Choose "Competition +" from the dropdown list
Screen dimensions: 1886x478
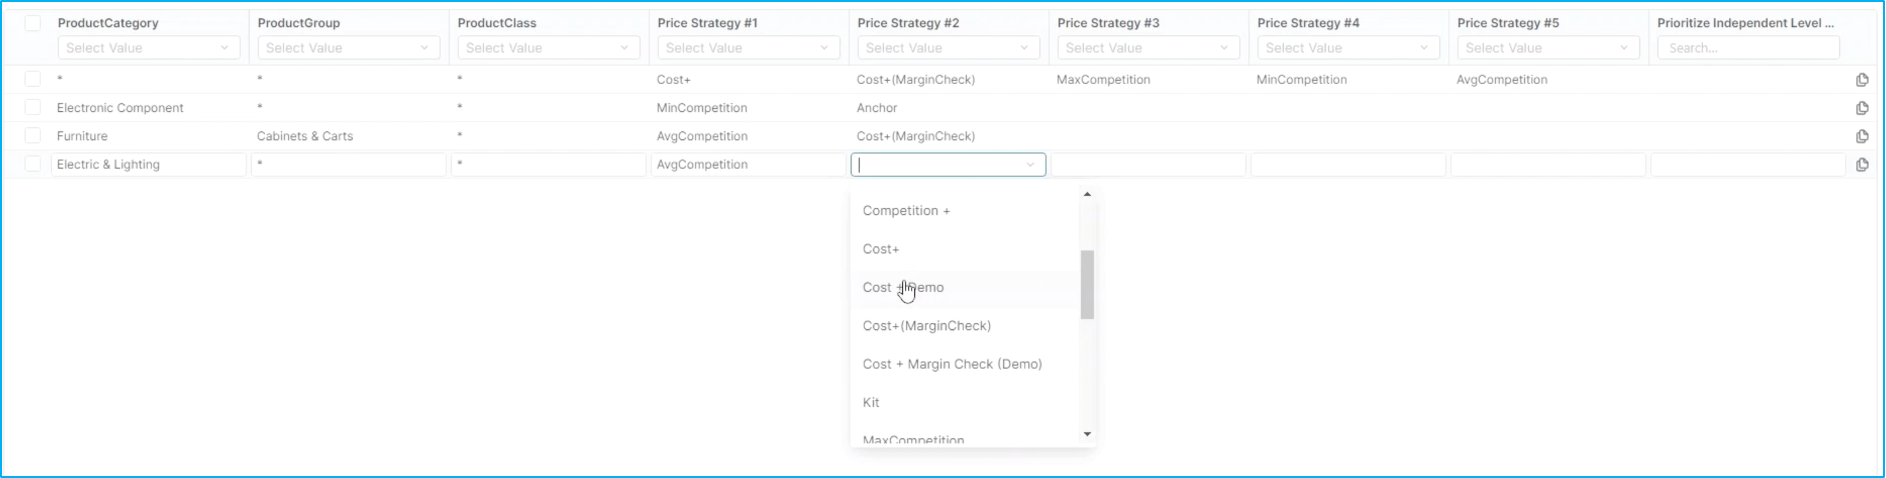point(906,211)
